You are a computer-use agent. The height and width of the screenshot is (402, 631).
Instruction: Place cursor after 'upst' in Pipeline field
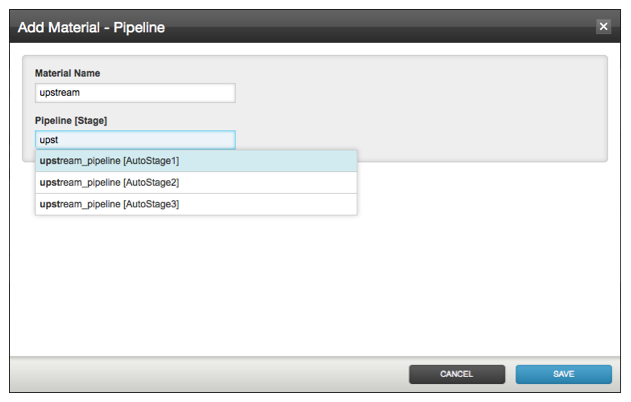(61, 140)
